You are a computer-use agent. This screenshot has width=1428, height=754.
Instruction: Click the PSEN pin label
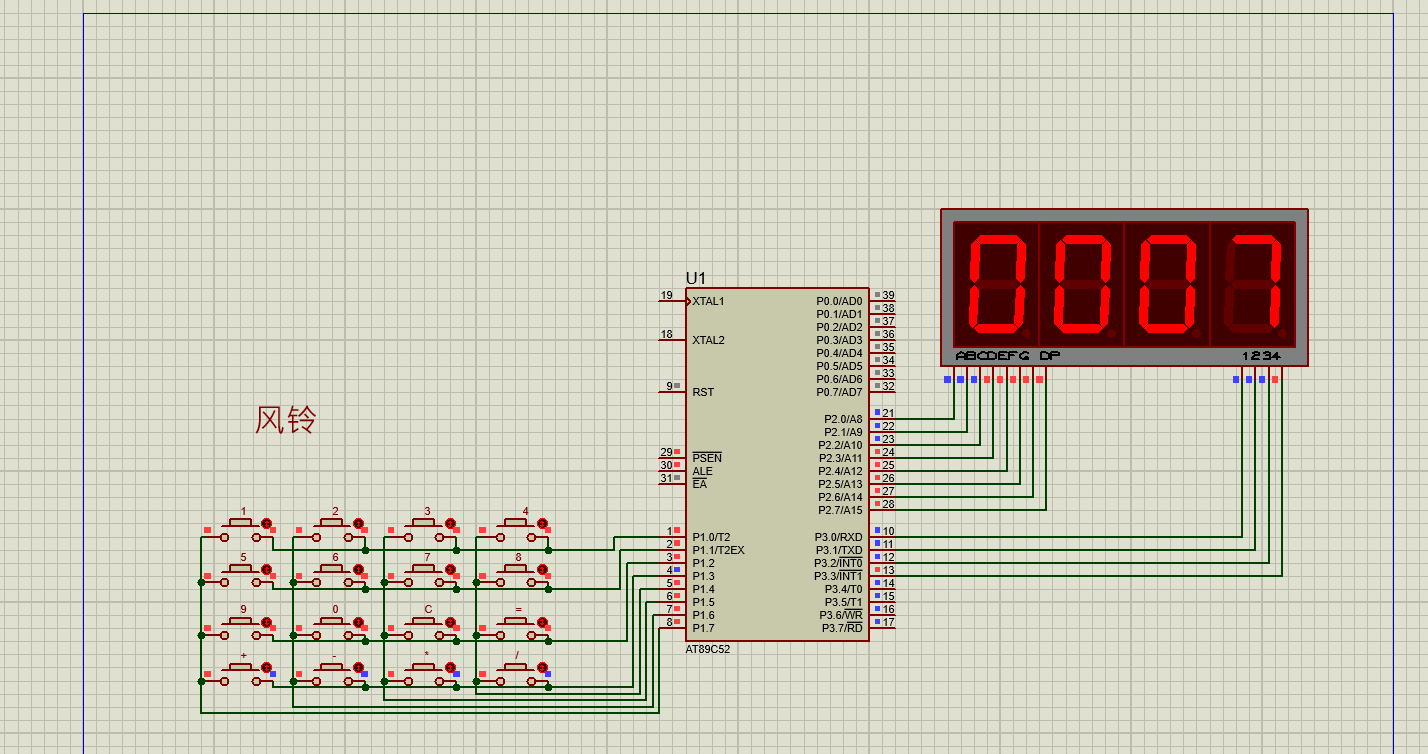(x=707, y=458)
